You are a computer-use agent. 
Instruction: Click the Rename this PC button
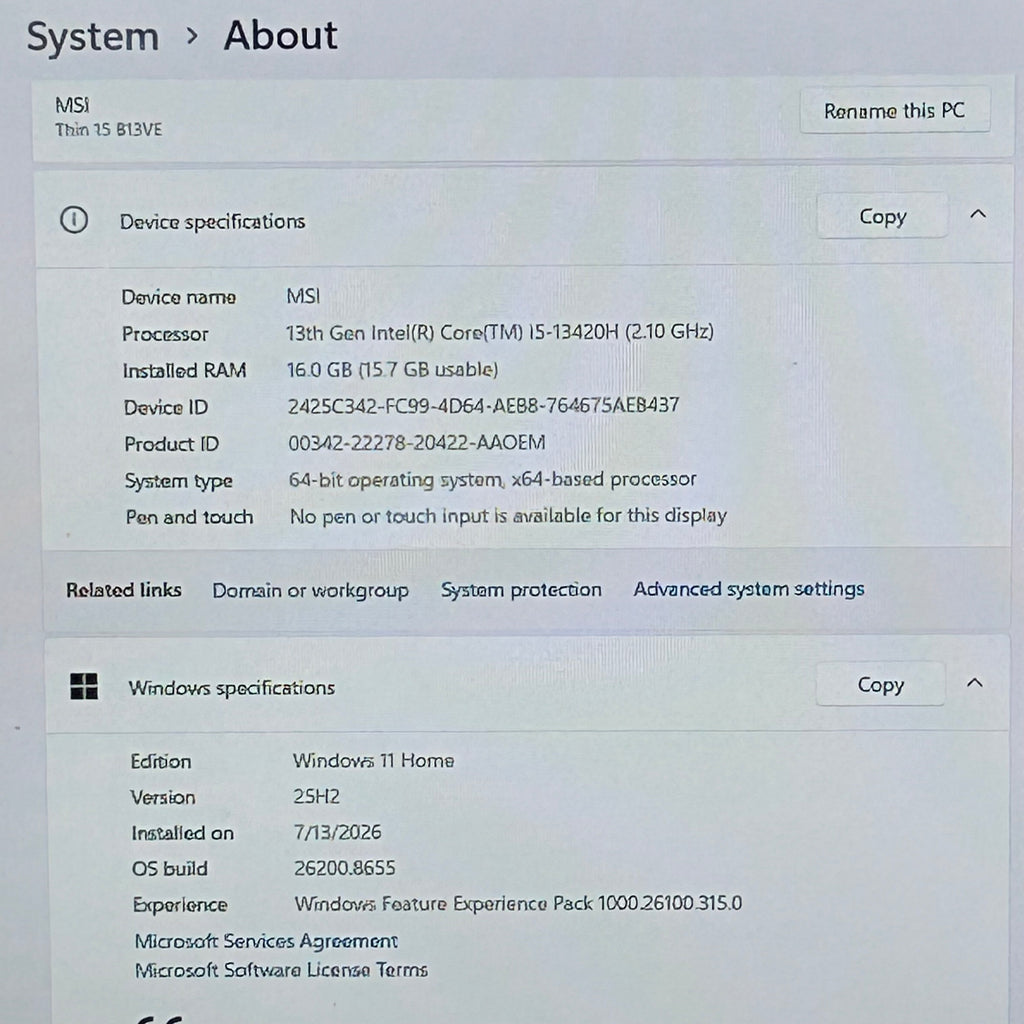(x=895, y=110)
